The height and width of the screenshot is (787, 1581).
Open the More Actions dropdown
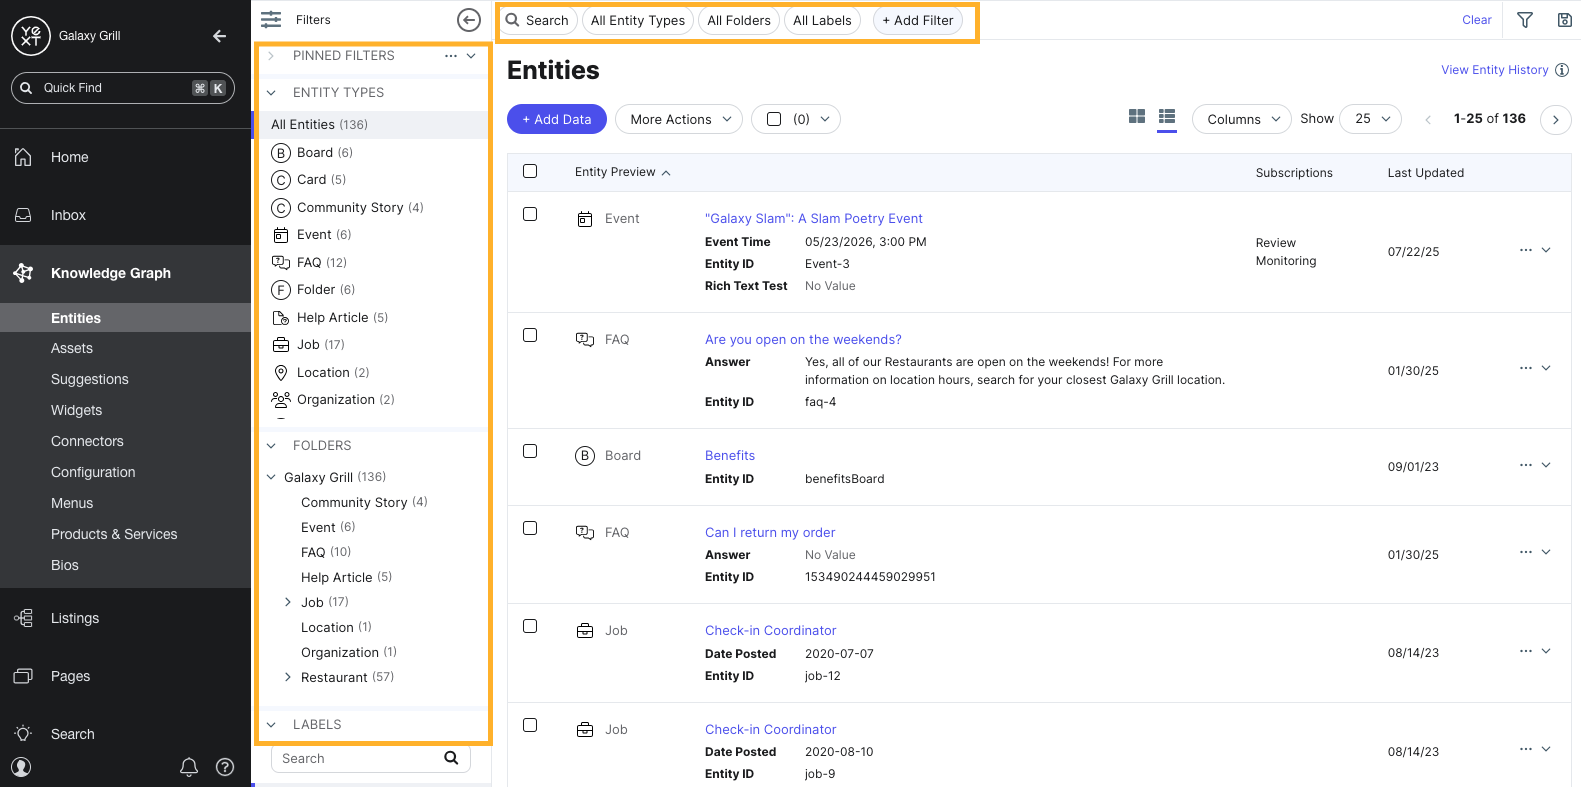coord(679,119)
